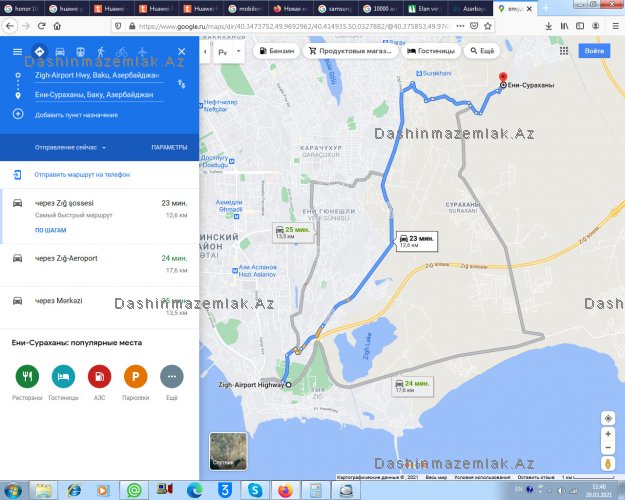Collapse the side panel arrow
Image resolution: width=625 pixels, height=500 pixels.
(205, 51)
